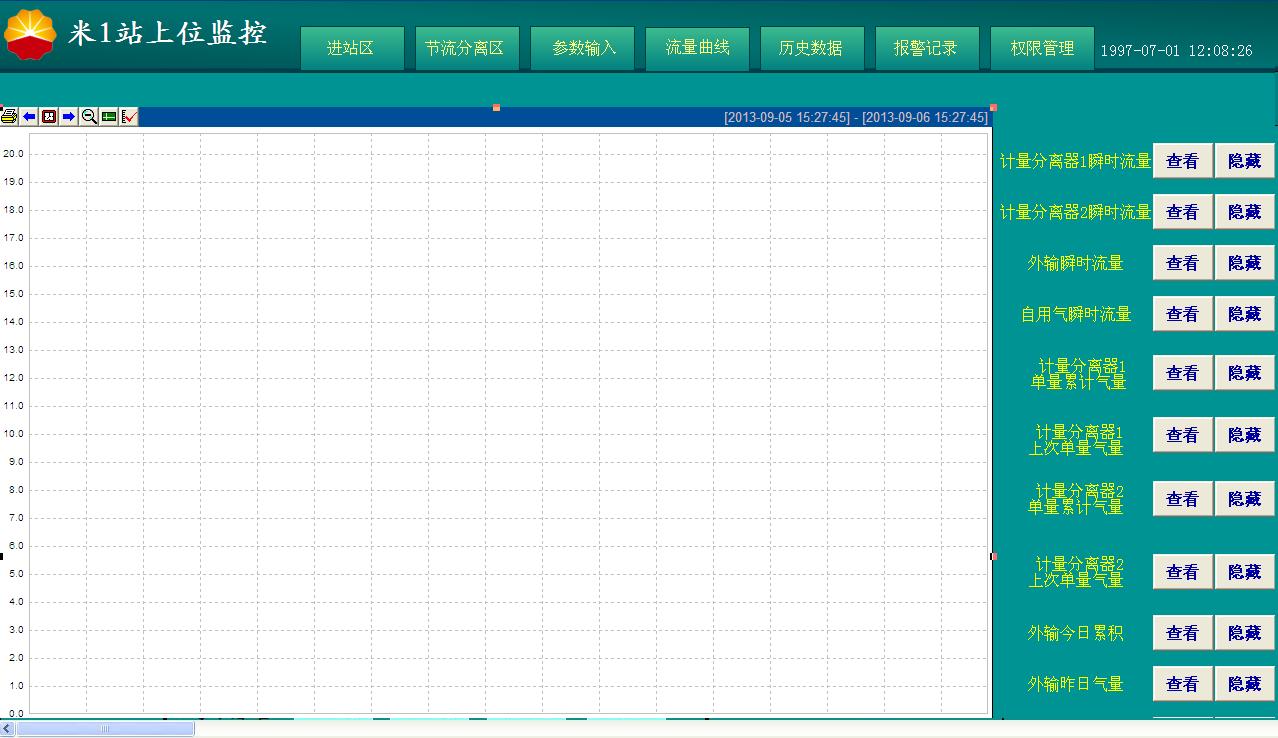Click the zoom out magnifier icon
Screen dimensions: 1278x738
pos(89,117)
